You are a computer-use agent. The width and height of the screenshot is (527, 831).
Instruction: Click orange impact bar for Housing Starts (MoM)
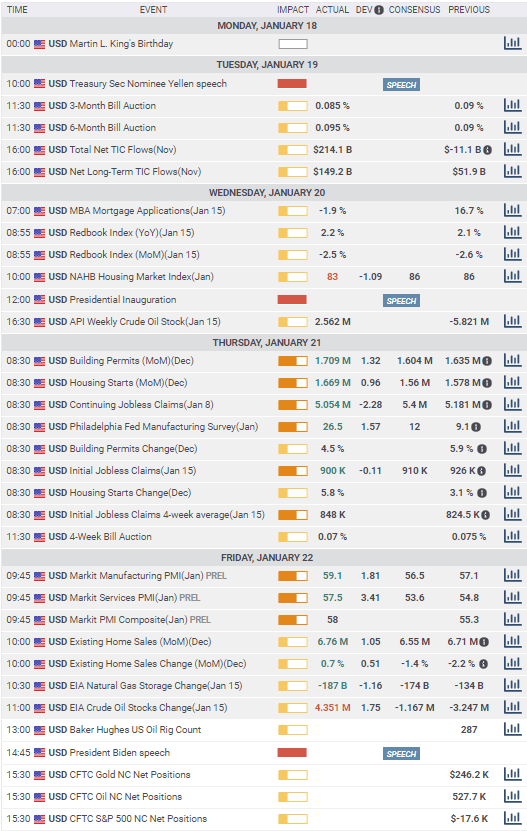click(293, 383)
